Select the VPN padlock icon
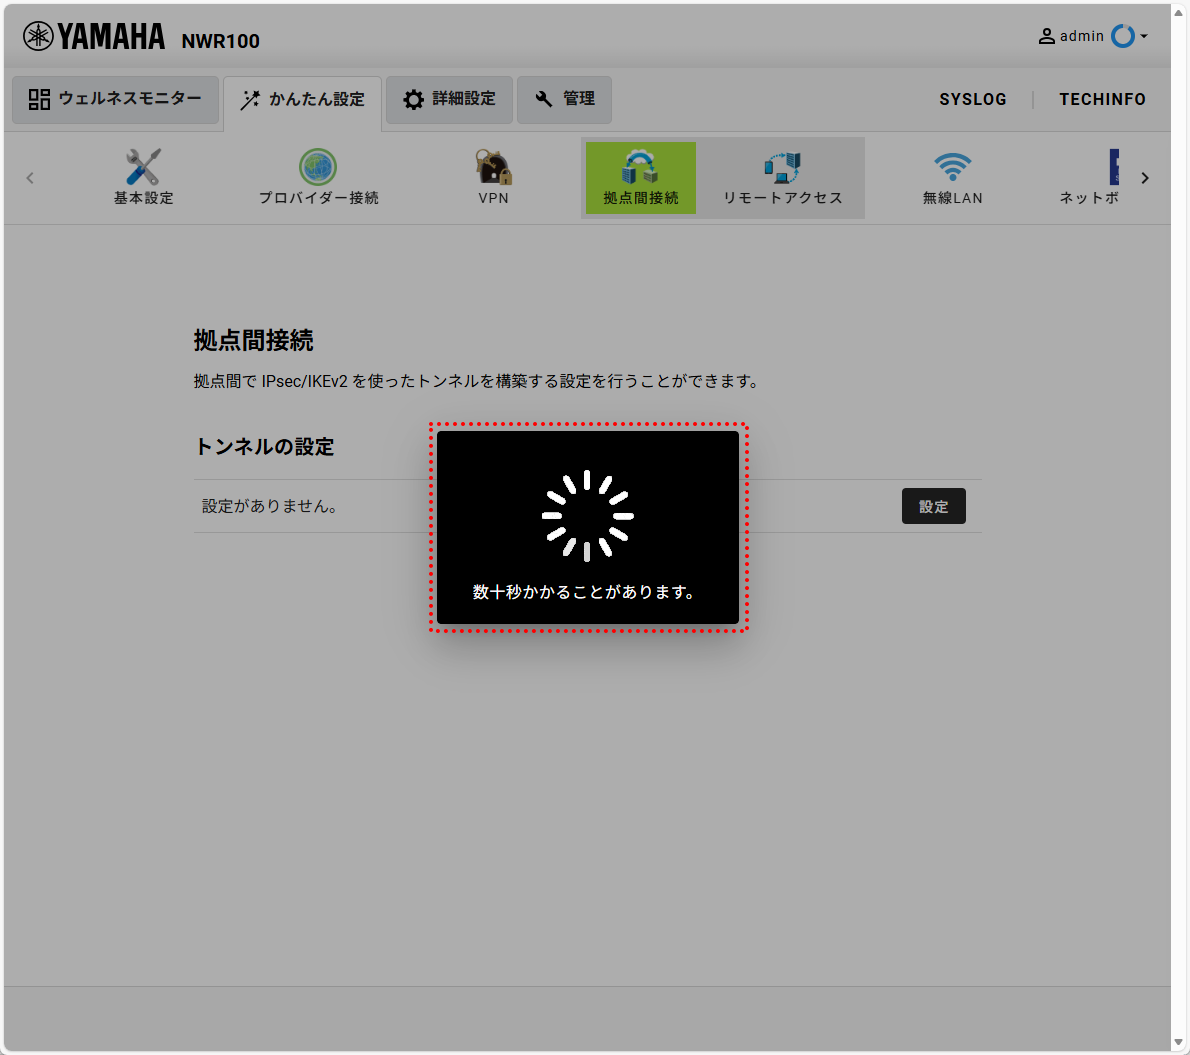Screen dimensions: 1190x1055 [x=493, y=167]
